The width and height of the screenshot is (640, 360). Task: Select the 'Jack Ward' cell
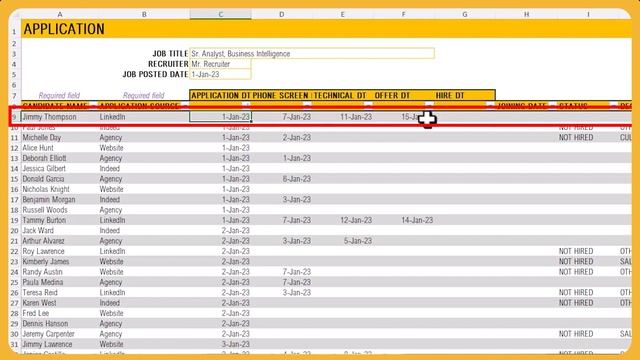60,231
